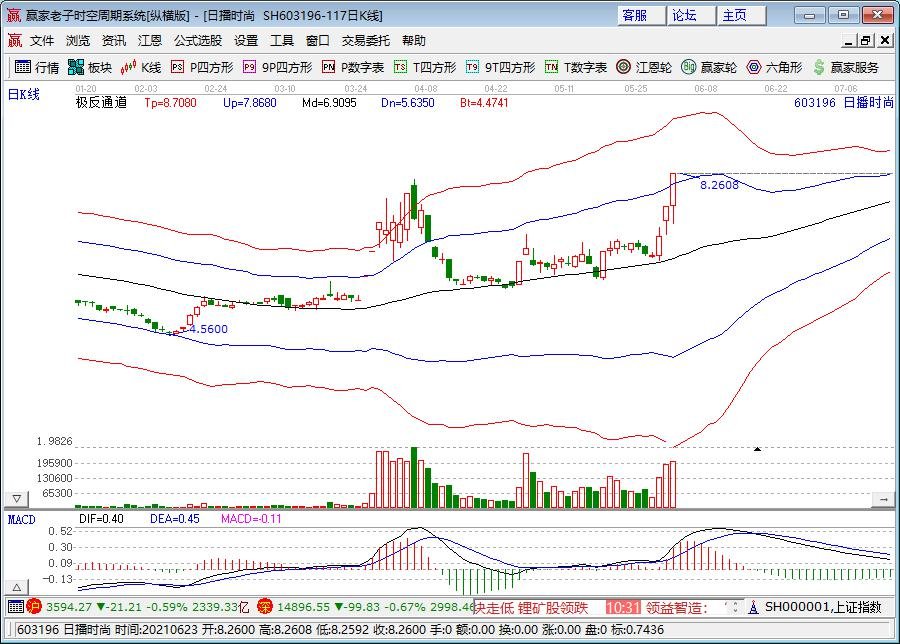
Task: Click the 4.5600 low price label
Action: coord(208,329)
